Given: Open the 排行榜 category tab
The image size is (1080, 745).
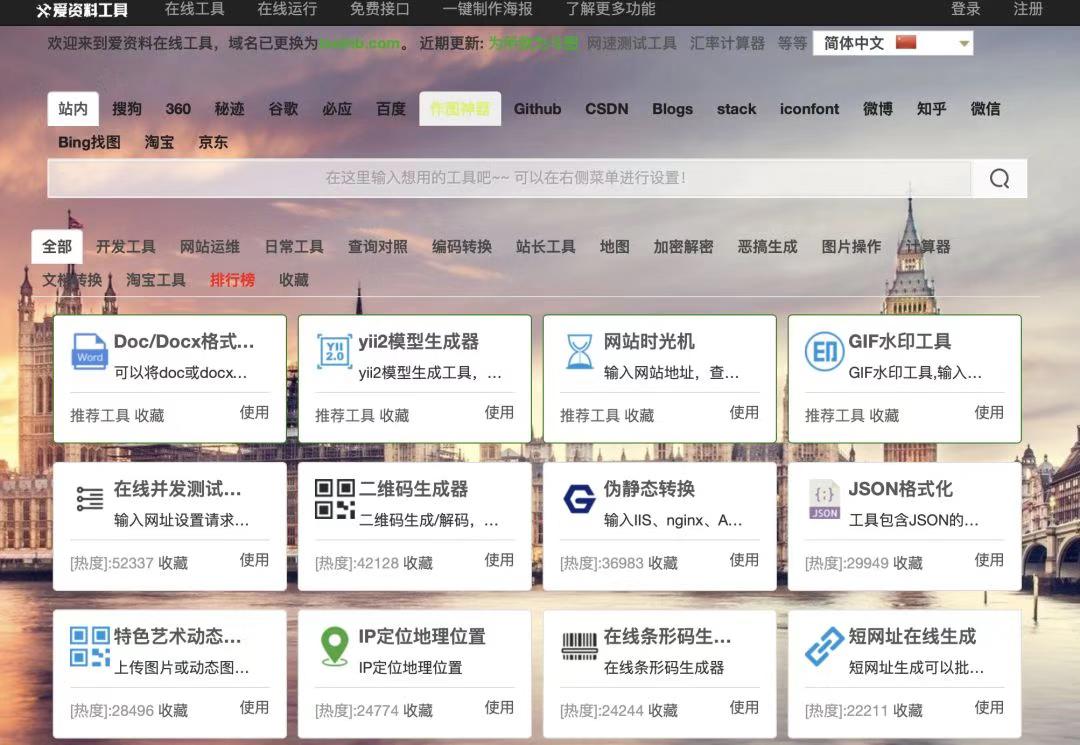Looking at the screenshot, I should click(232, 280).
